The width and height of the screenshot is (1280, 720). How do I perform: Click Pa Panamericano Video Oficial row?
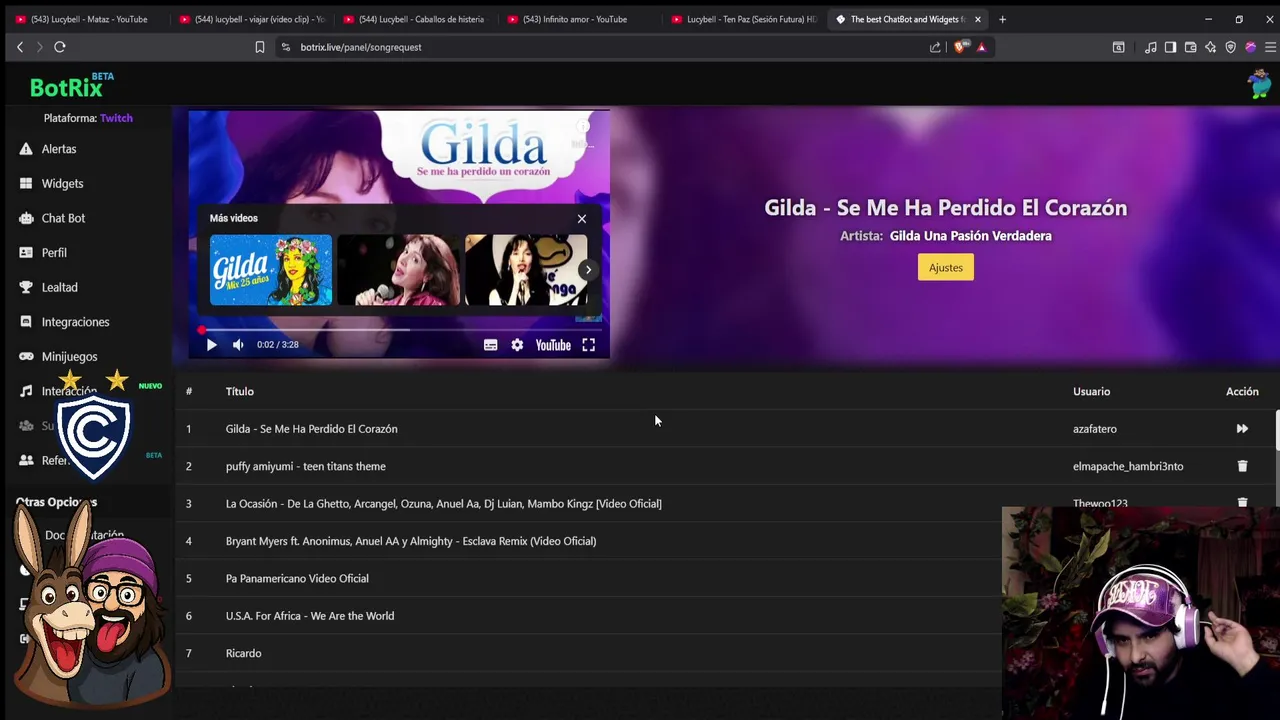tap(725, 578)
